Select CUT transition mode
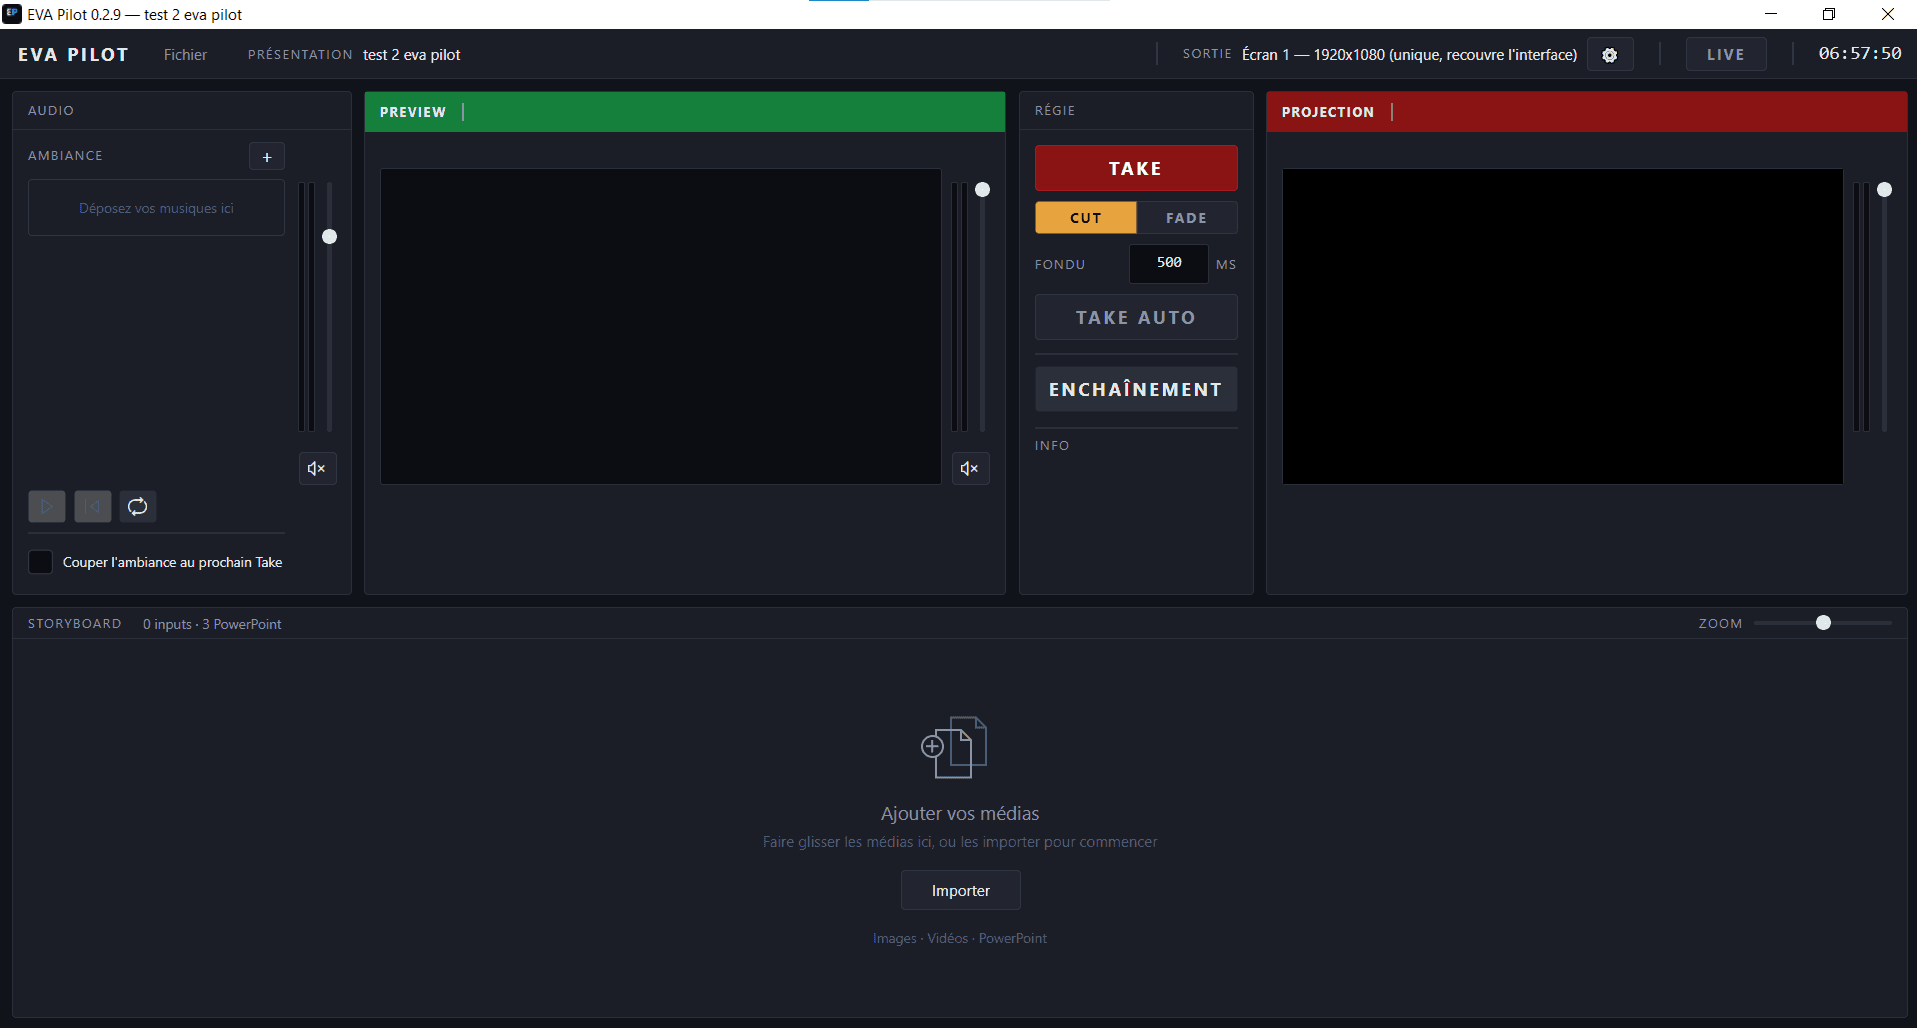 pyautogui.click(x=1086, y=218)
